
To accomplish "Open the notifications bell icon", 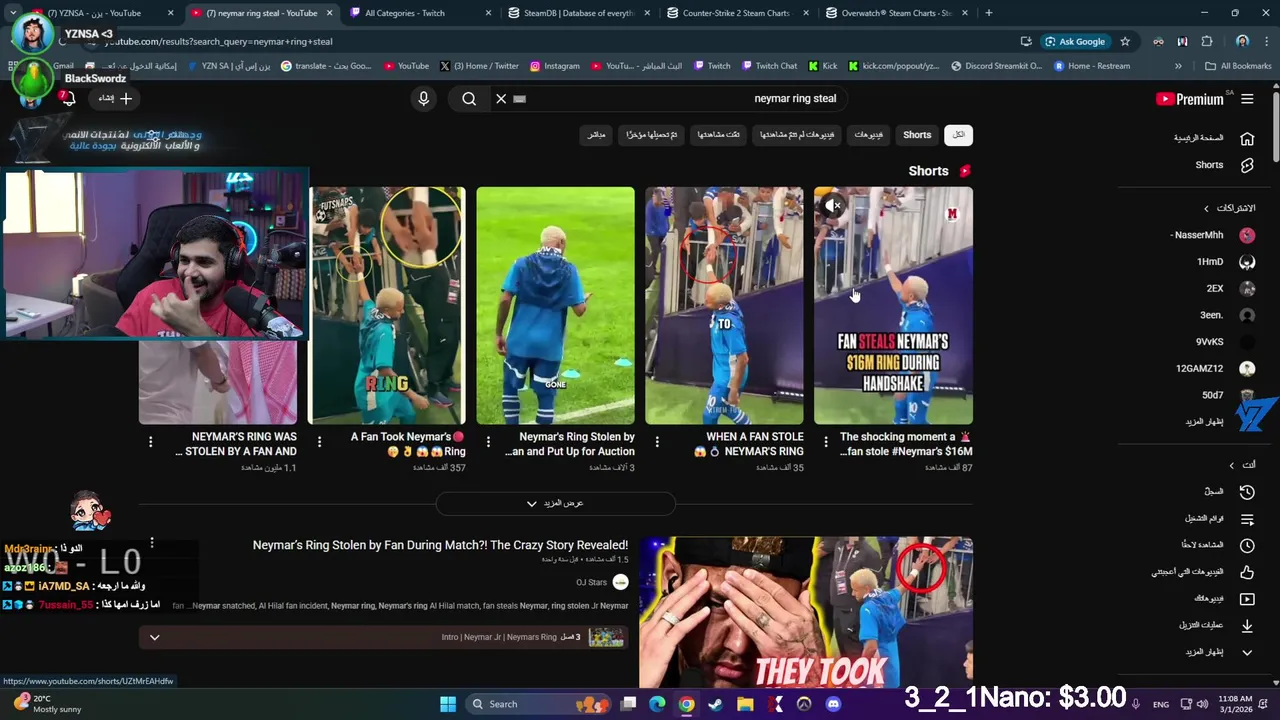I will pos(67,98).
